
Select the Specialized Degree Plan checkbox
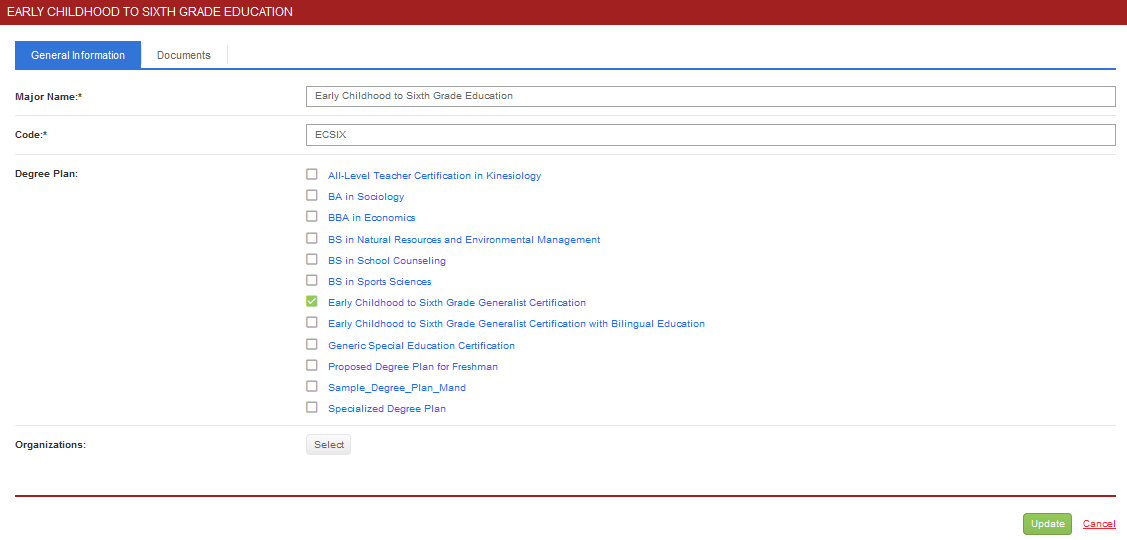(x=312, y=407)
